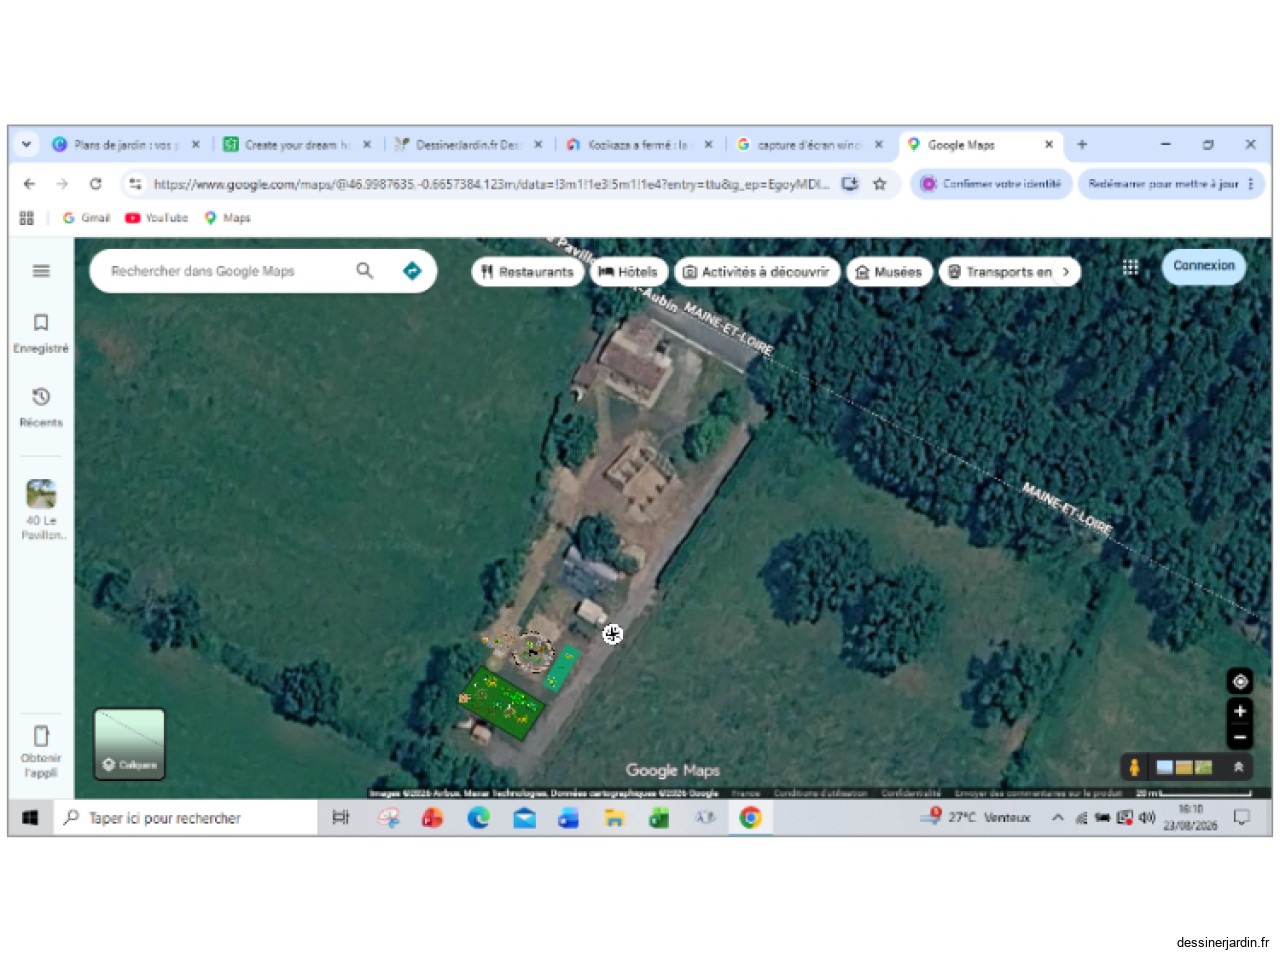This screenshot has height=960, width=1280.
Task: Open the Enregistré saved places panel
Action: click(x=41, y=333)
